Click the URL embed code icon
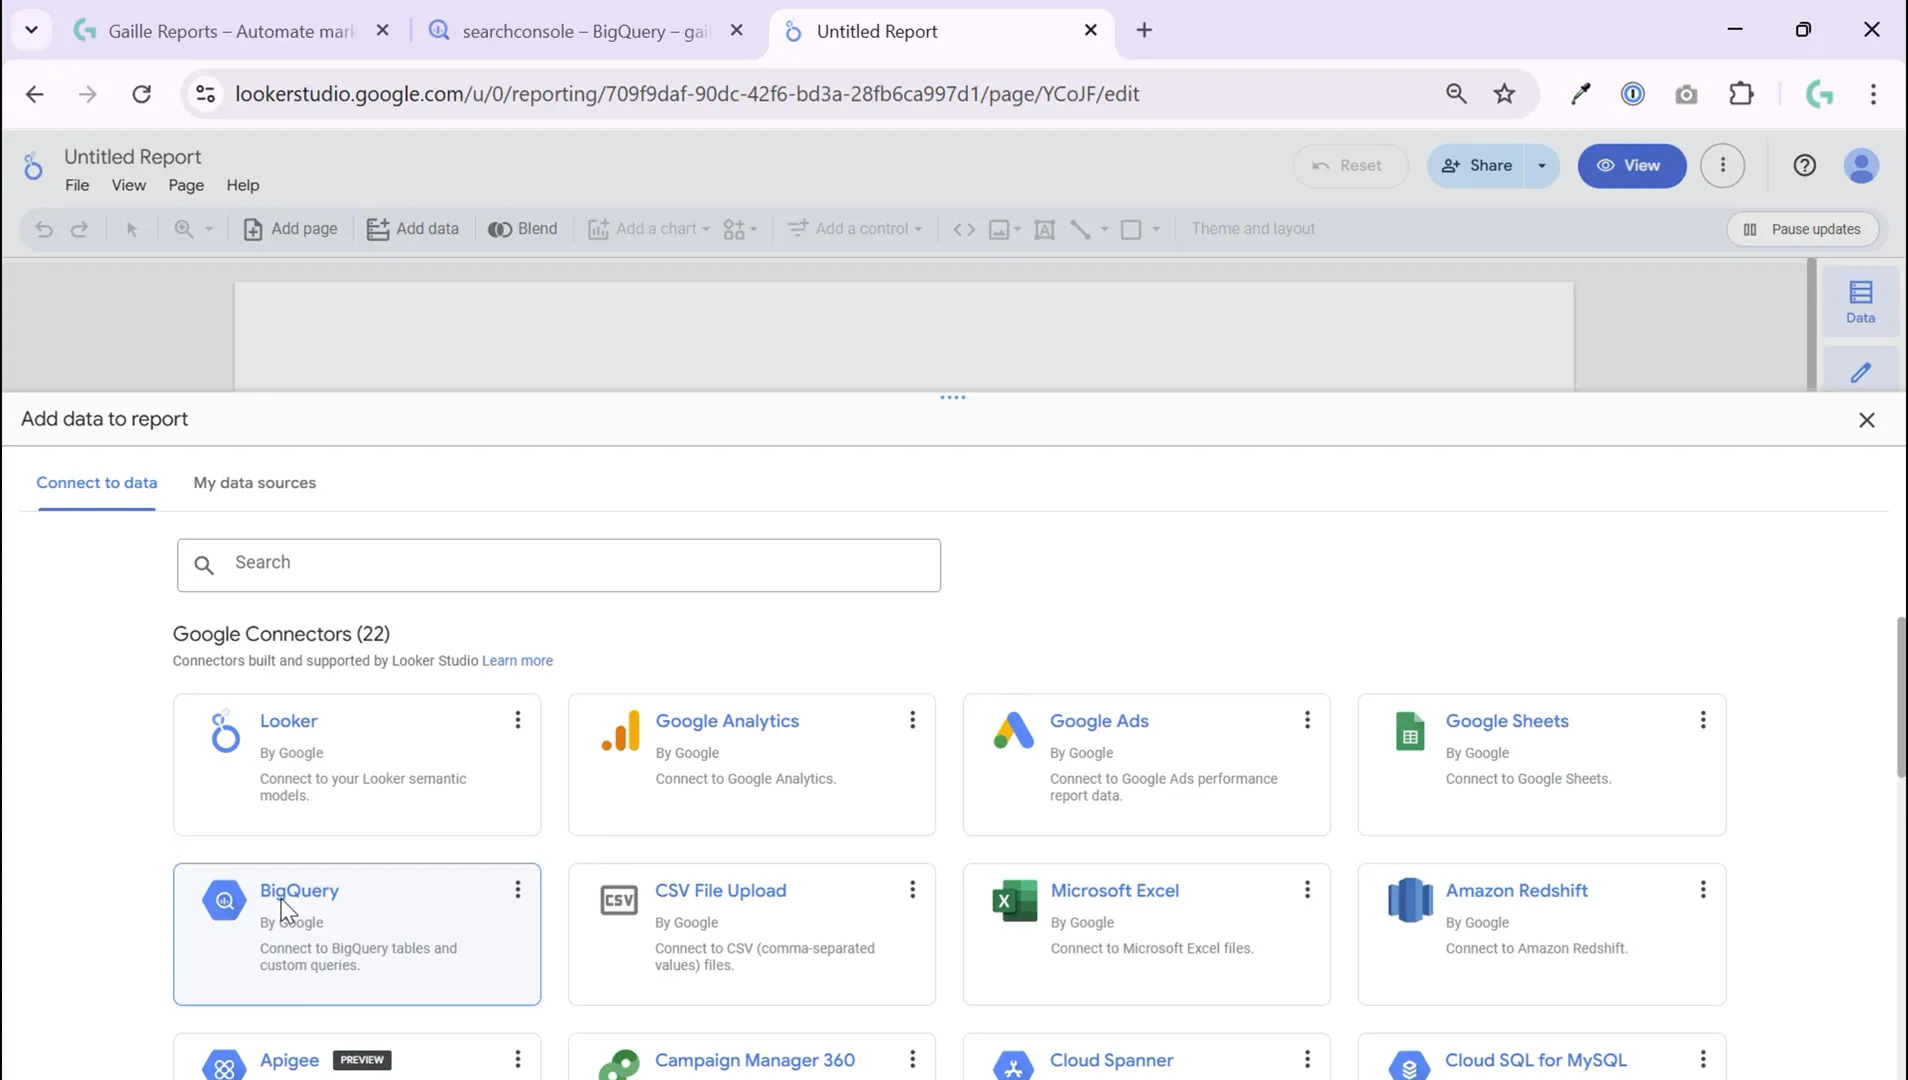 pyautogui.click(x=964, y=229)
